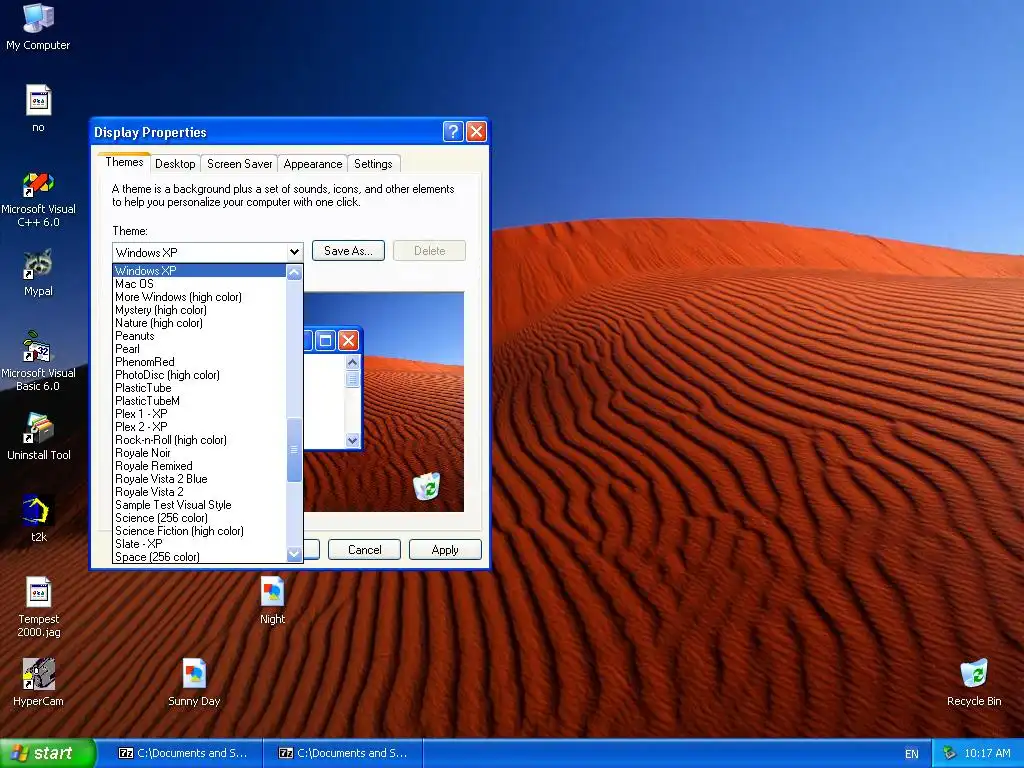1024x768 pixels.
Task: Choose 'Space (256 color)' theme
Action: tap(200, 556)
